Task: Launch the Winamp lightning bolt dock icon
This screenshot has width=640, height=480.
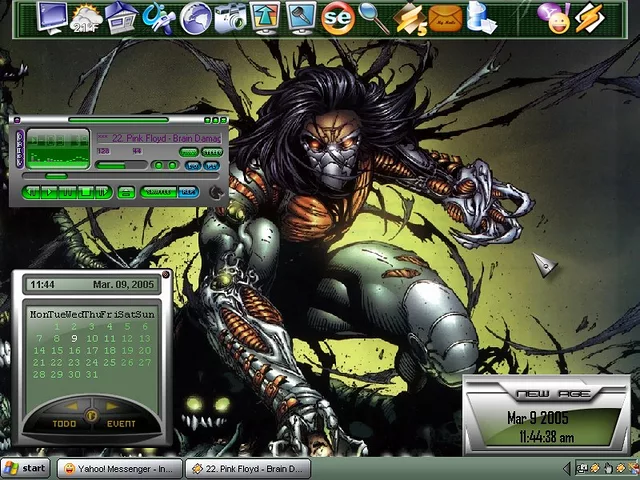Action: pos(589,17)
